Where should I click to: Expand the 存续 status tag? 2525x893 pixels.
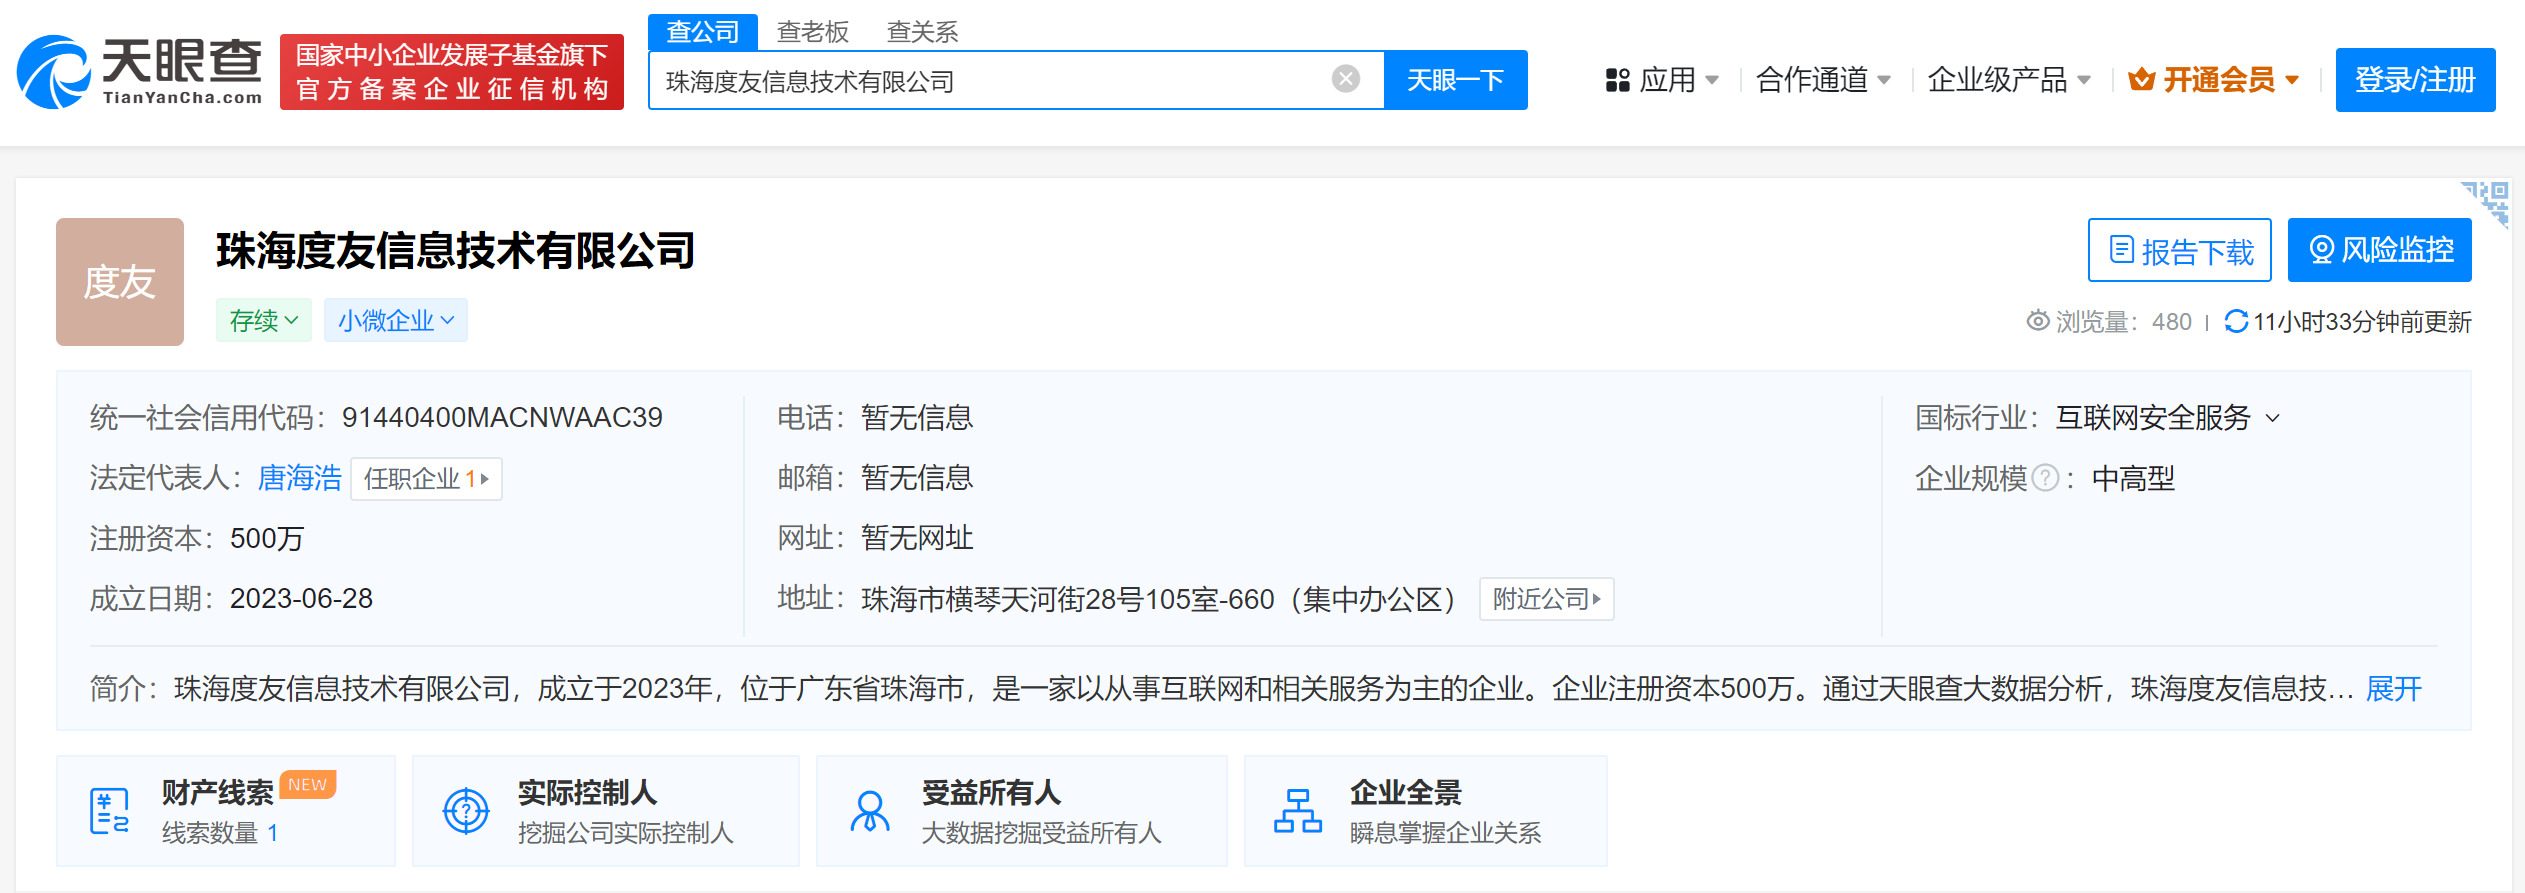pyautogui.click(x=264, y=320)
